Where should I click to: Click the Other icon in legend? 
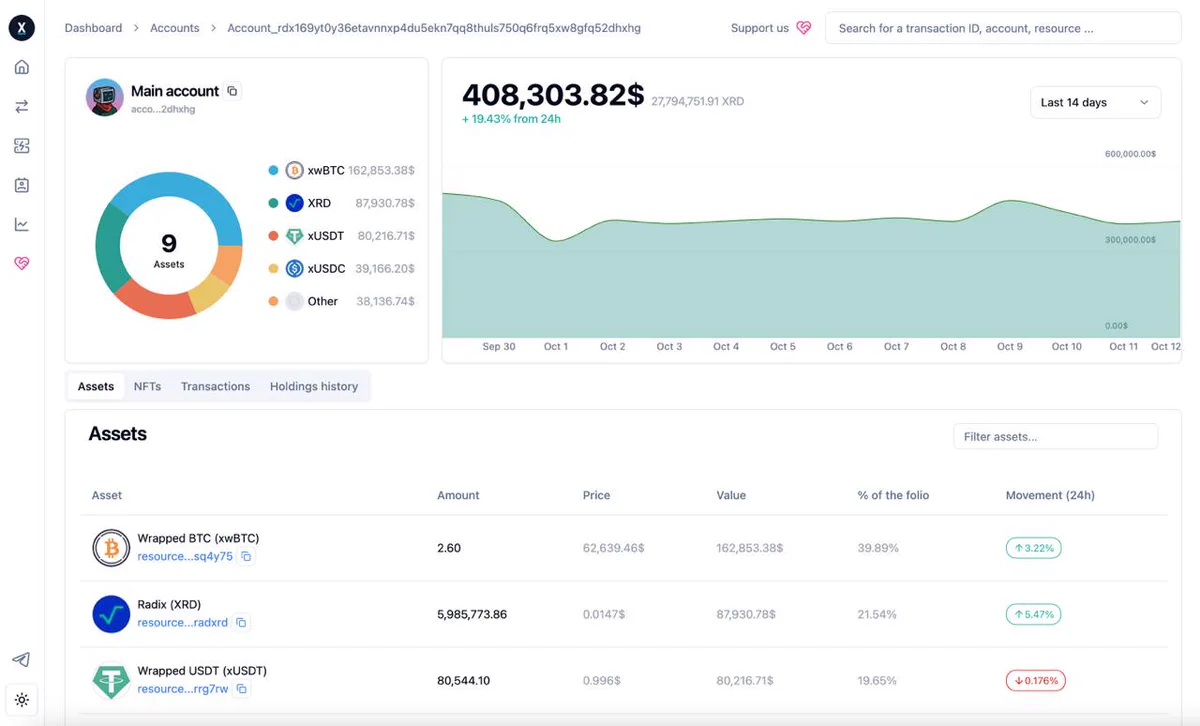(x=294, y=301)
